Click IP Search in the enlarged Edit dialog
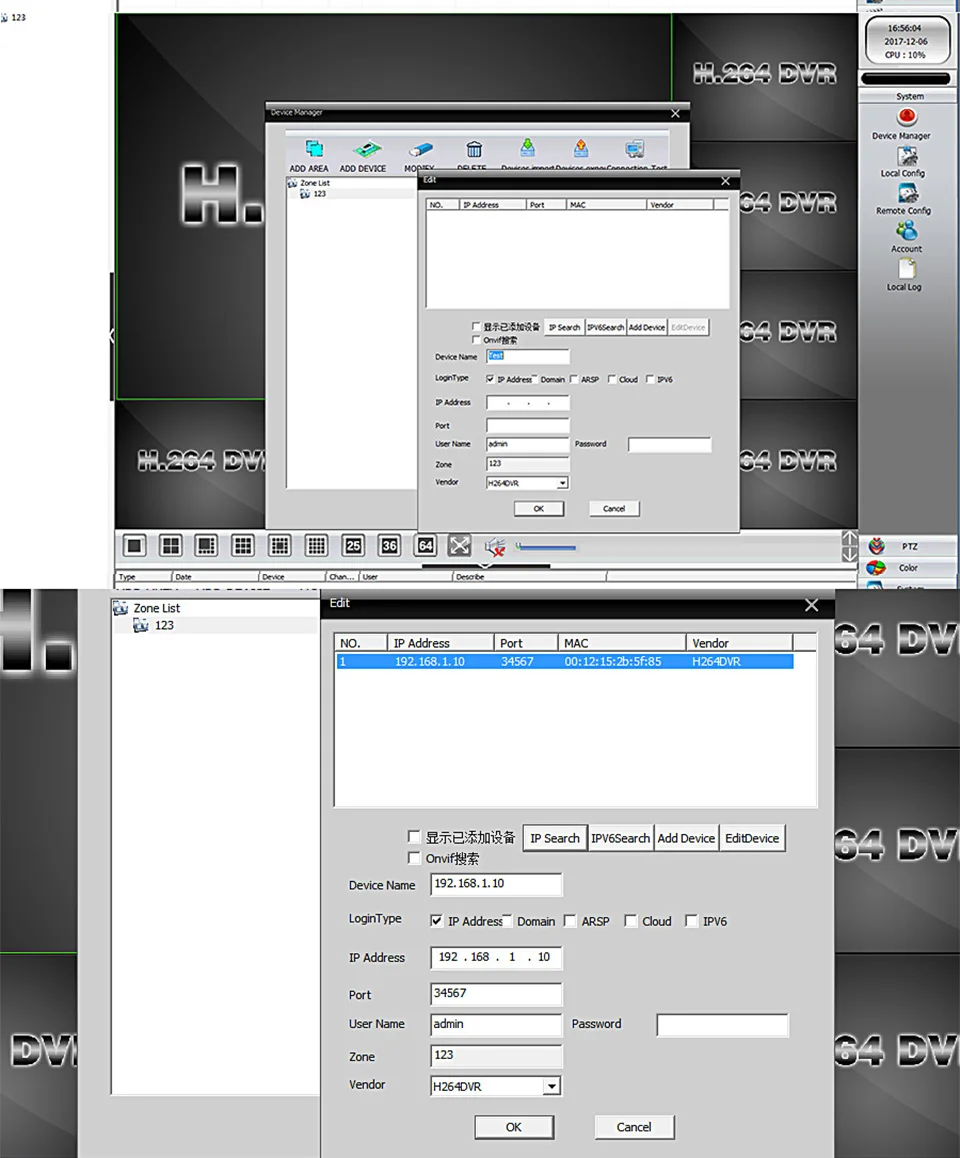This screenshot has height=1158, width=960. coord(555,838)
